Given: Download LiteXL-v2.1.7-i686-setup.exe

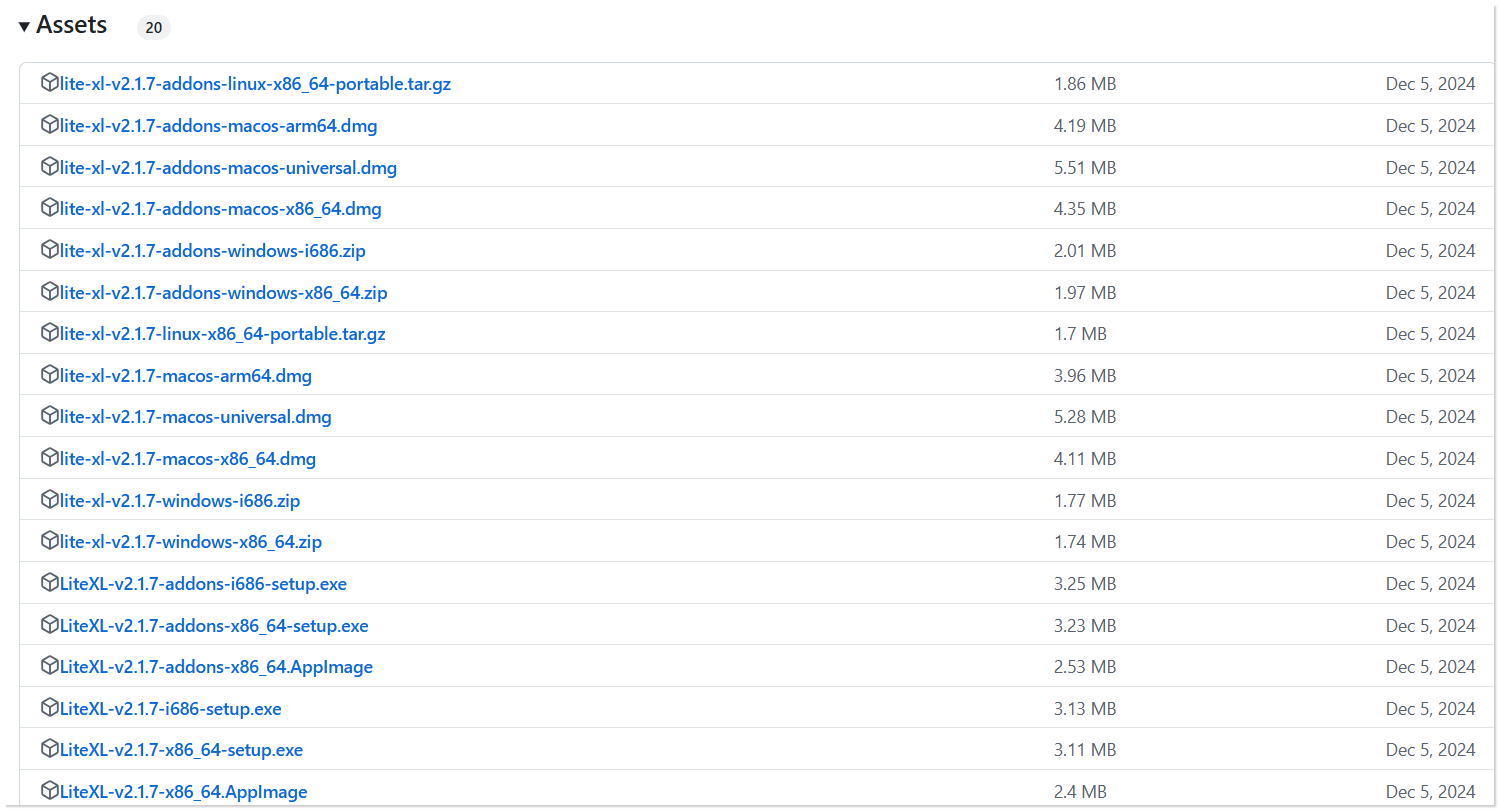Looking at the screenshot, I should click(171, 709).
